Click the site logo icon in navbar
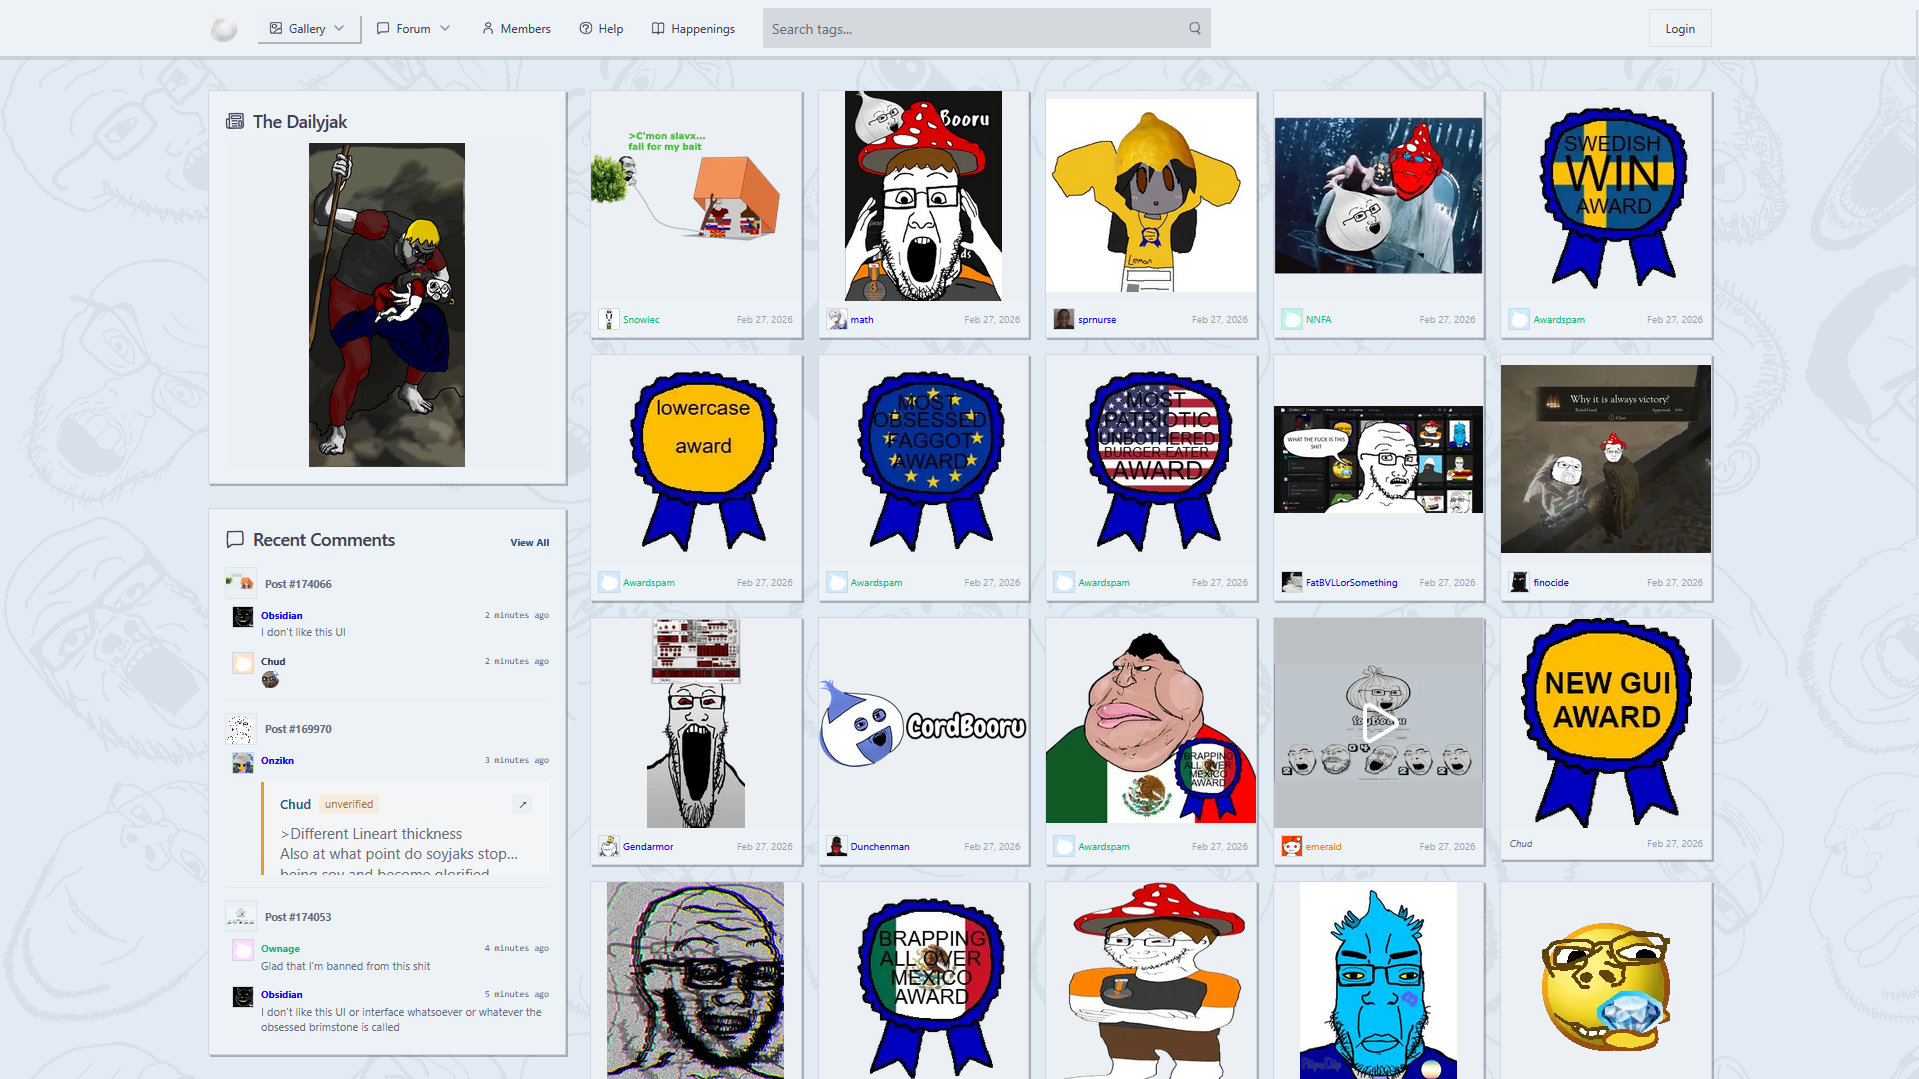Image resolution: width=1919 pixels, height=1079 pixels. pyautogui.click(x=224, y=30)
